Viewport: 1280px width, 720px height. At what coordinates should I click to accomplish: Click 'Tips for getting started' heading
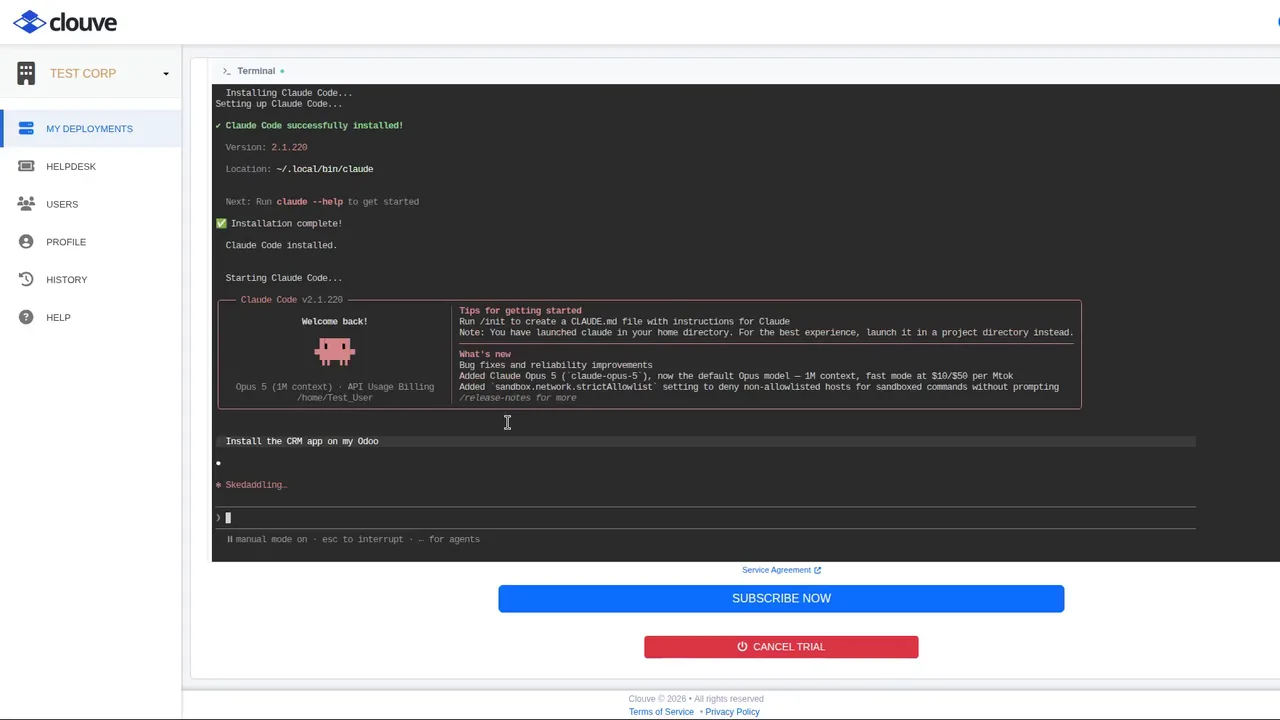(520, 311)
